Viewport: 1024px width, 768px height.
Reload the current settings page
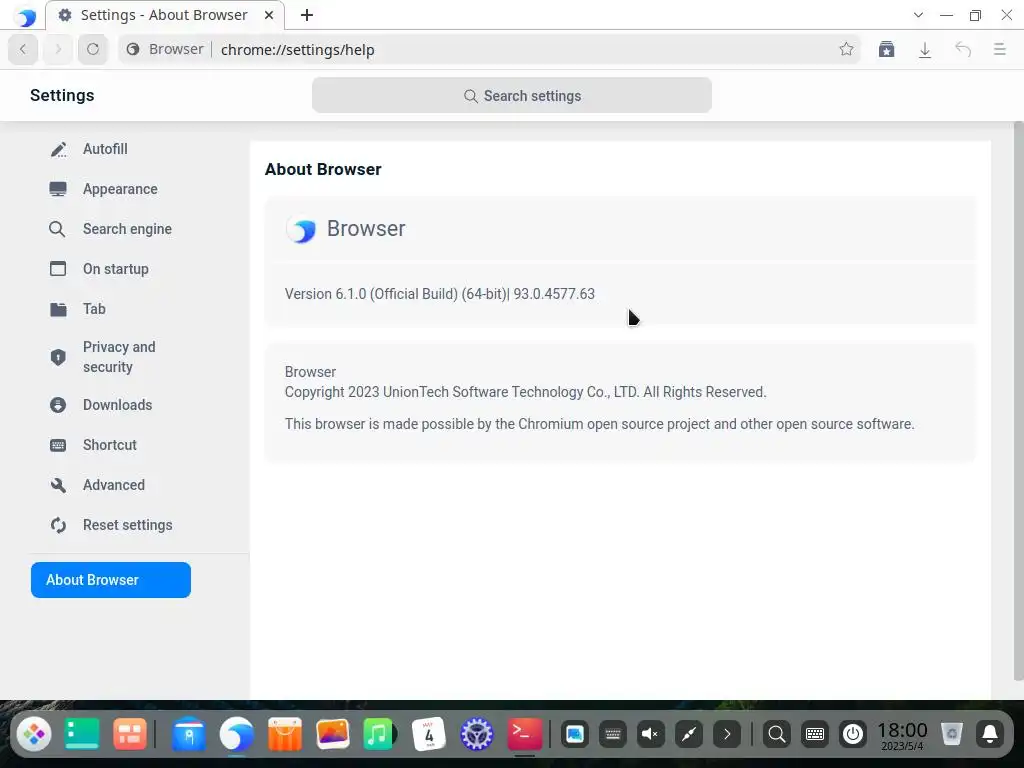[x=93, y=50]
